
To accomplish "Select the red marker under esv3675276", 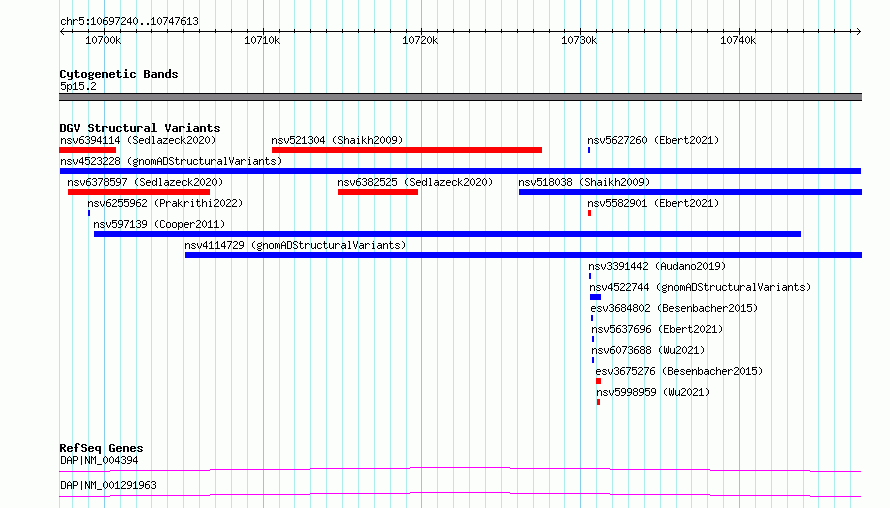I will 598,381.
